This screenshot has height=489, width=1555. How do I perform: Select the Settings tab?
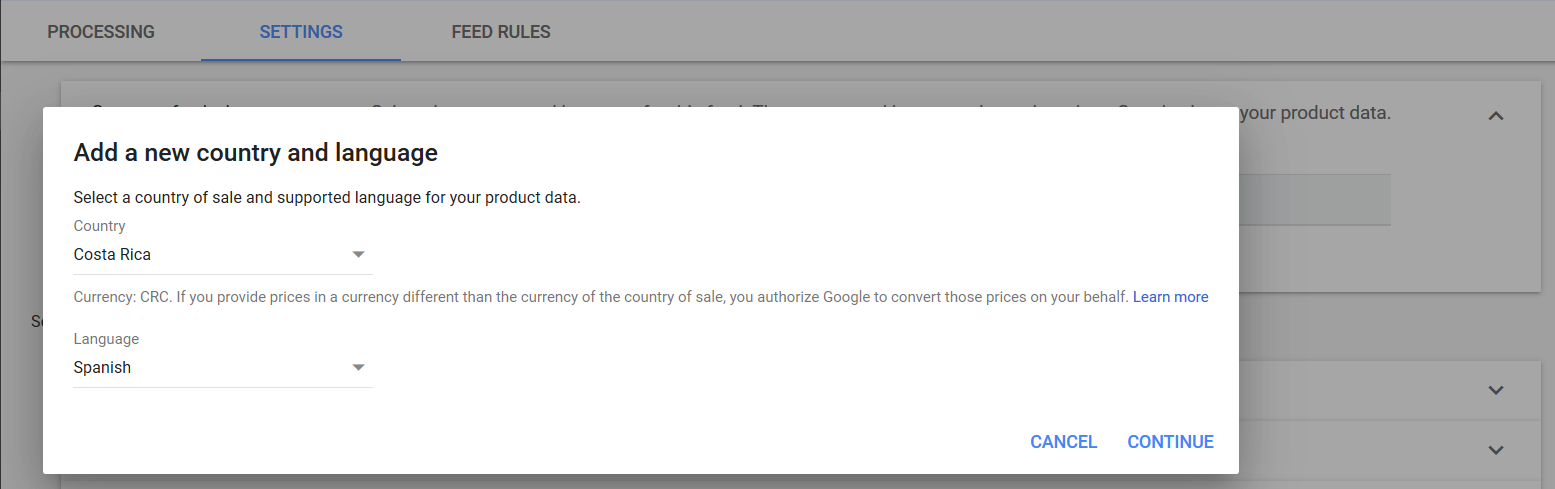click(x=301, y=32)
